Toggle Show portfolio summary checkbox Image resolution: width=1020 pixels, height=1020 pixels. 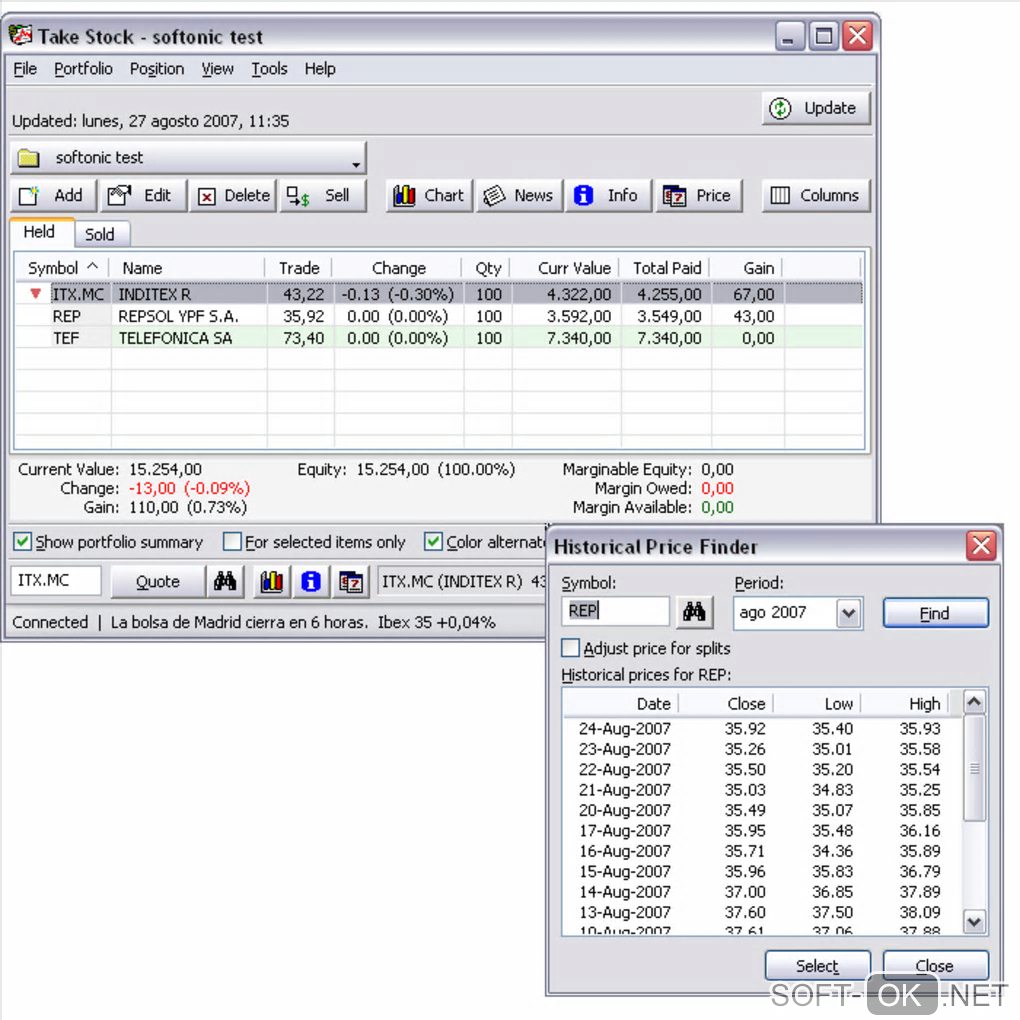(23, 541)
